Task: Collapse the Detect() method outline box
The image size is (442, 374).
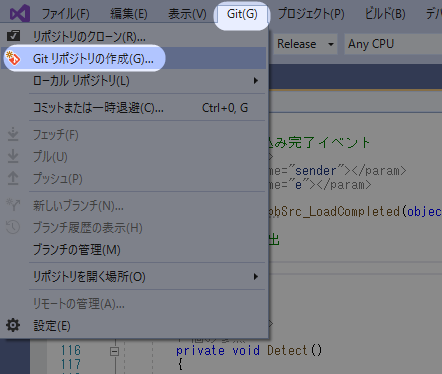Action: (114, 351)
